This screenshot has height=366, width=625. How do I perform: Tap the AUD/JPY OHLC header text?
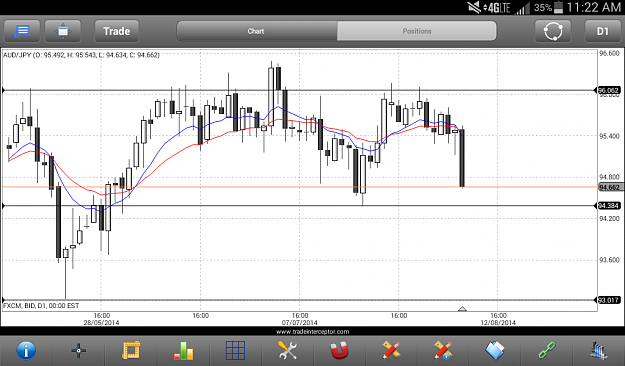(x=81, y=55)
